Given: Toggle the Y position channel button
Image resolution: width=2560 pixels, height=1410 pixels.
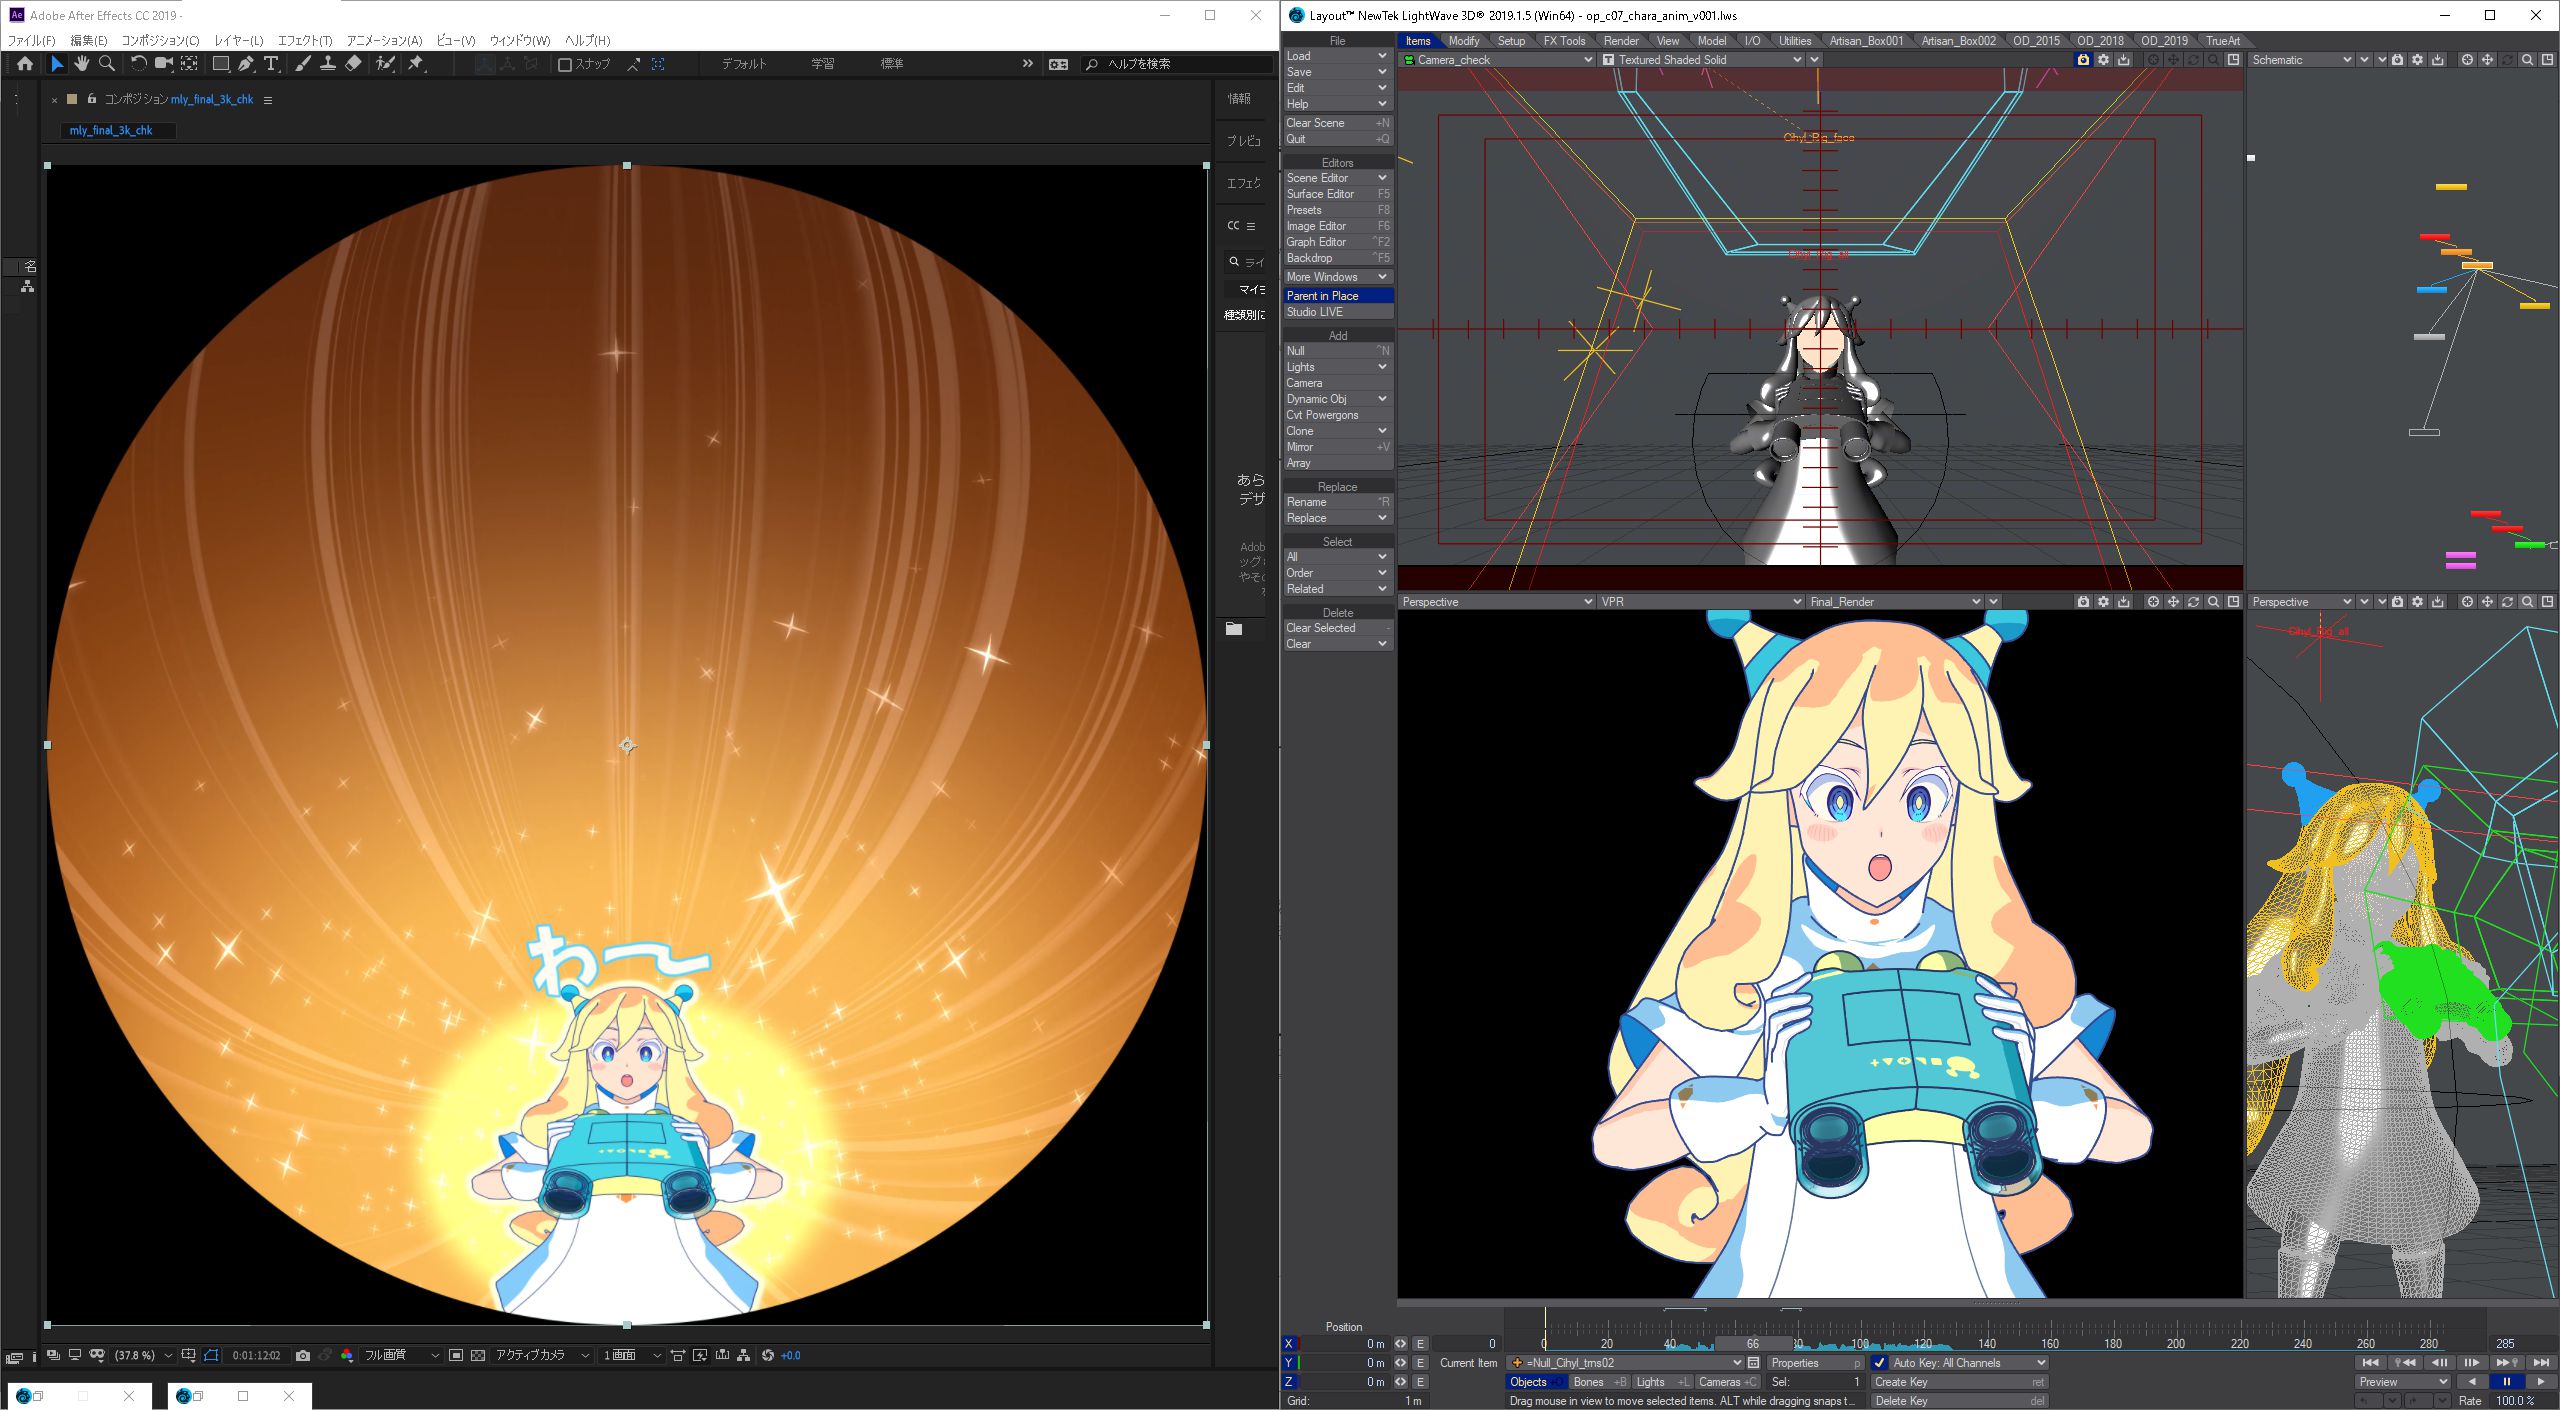Looking at the screenshot, I should (1289, 1363).
